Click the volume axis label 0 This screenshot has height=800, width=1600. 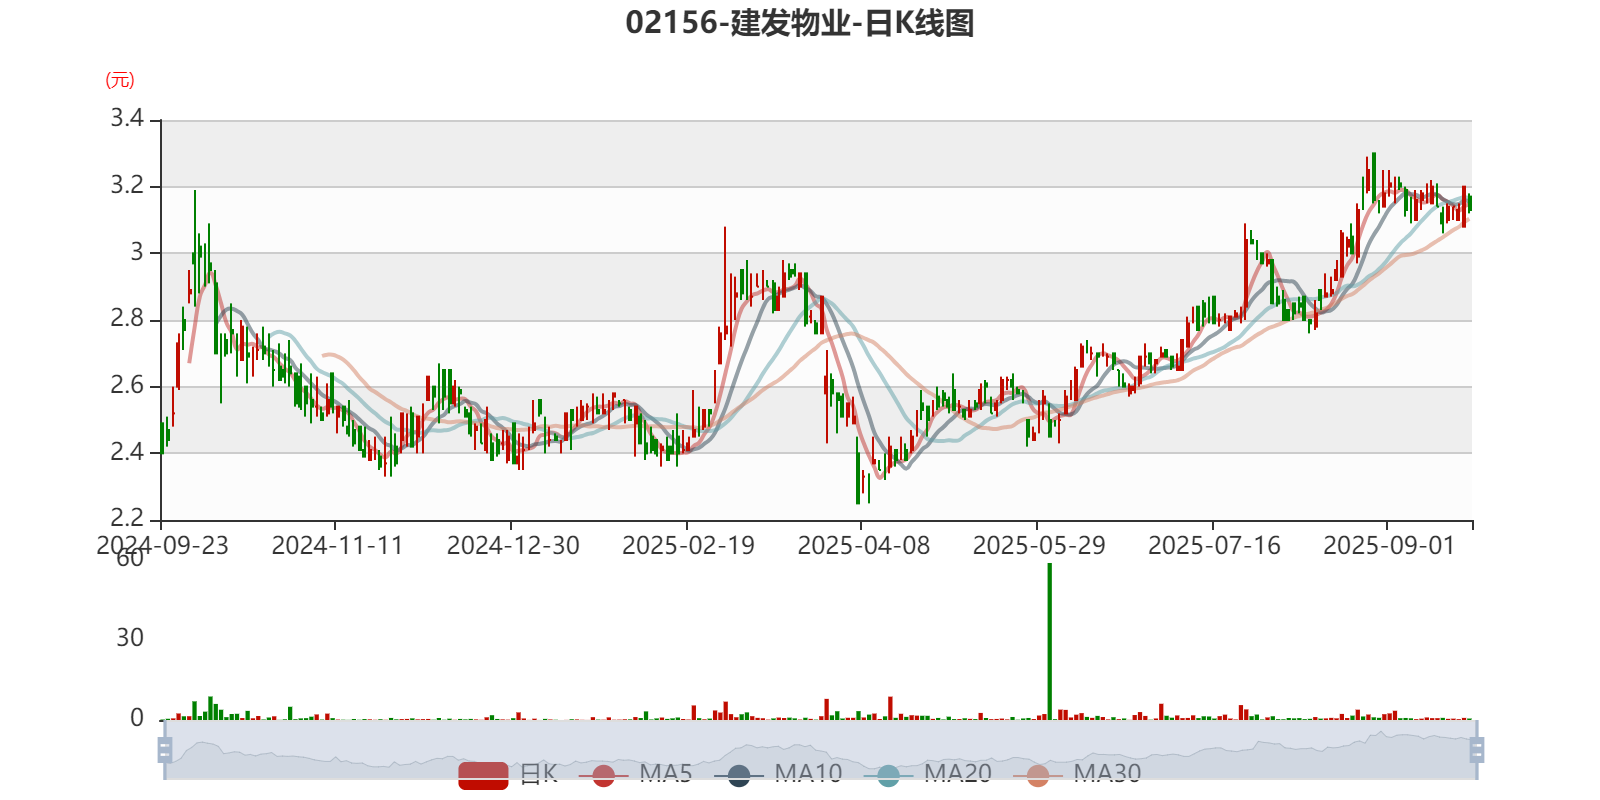click(137, 718)
